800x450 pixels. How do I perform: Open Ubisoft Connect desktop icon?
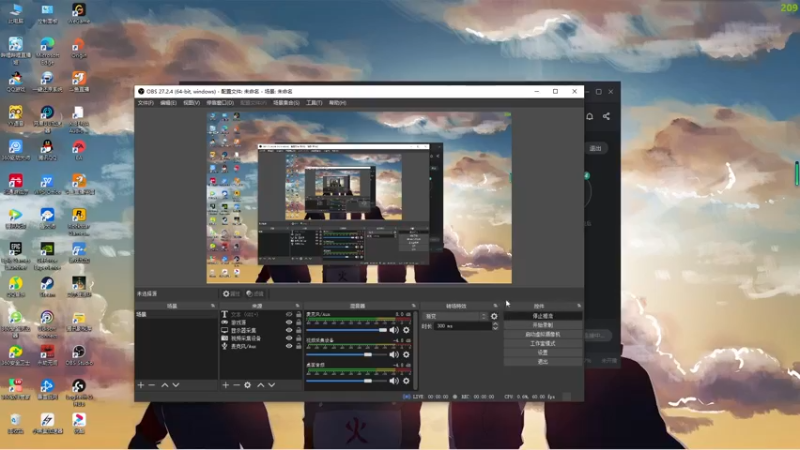(x=47, y=324)
